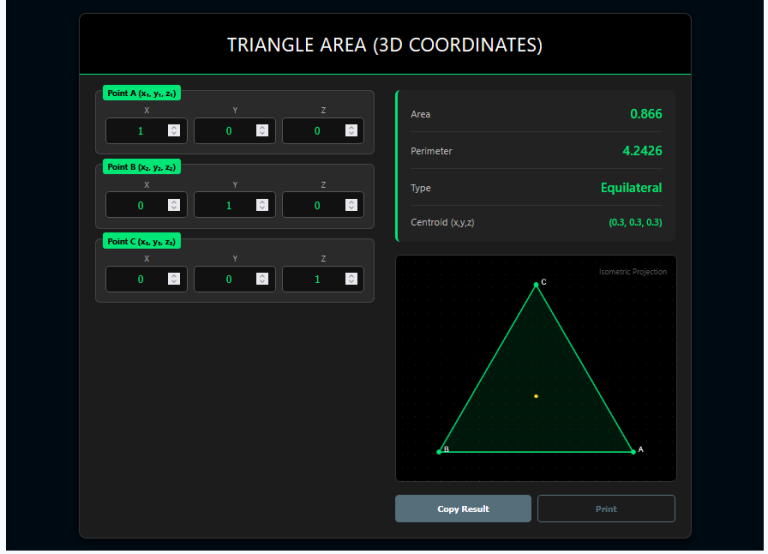The width and height of the screenshot is (768, 554).
Task: Use the spinner on Point A X field
Action: tap(174, 130)
